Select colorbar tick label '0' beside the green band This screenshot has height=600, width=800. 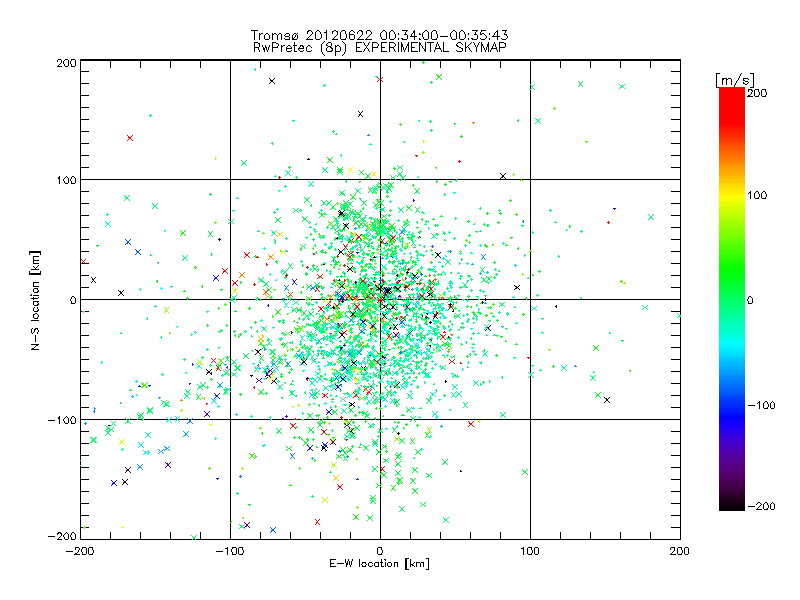(750, 300)
